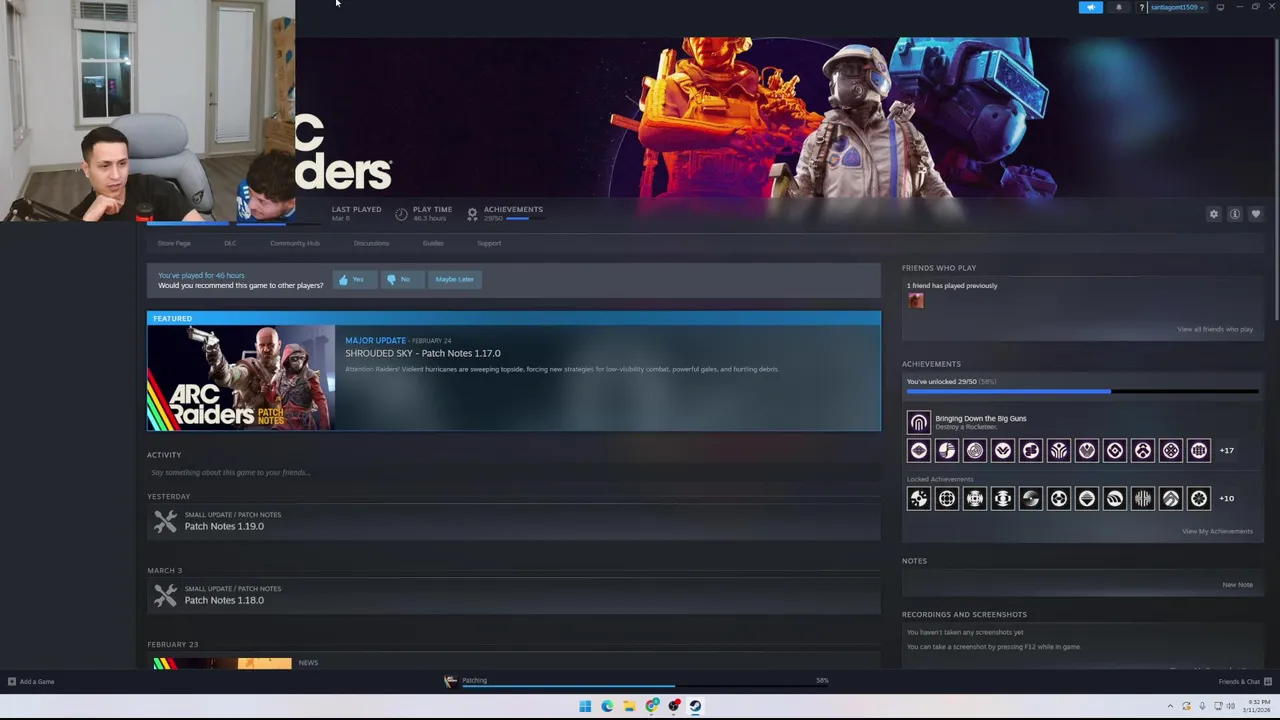Switch to Big Picture mode monitor icon
The image size is (1280, 720).
point(1220,8)
